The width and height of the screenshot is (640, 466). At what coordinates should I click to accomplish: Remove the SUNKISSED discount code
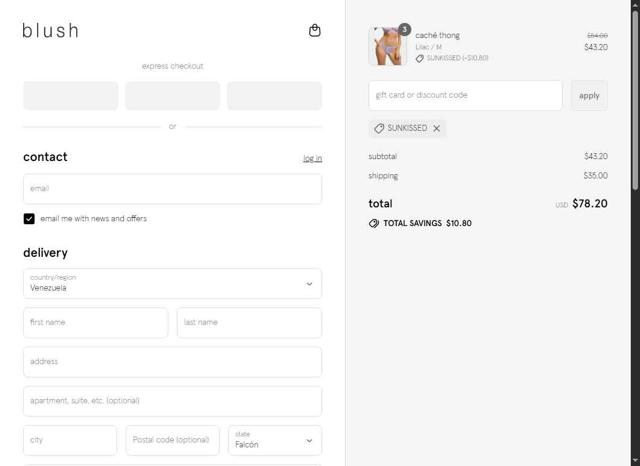tap(437, 129)
